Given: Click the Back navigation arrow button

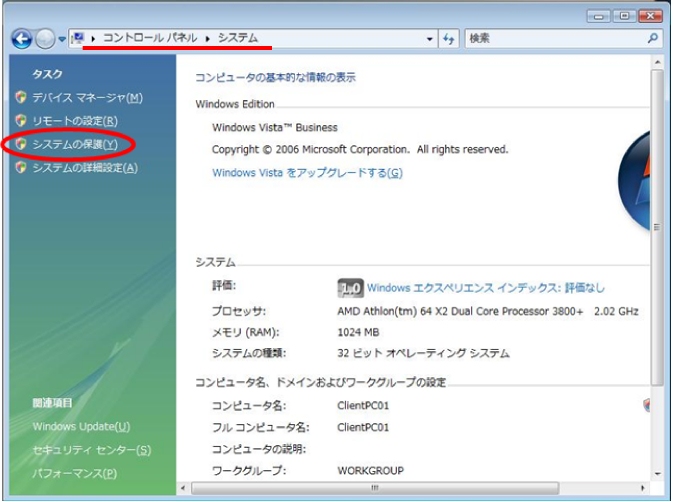Looking at the screenshot, I should [22, 38].
